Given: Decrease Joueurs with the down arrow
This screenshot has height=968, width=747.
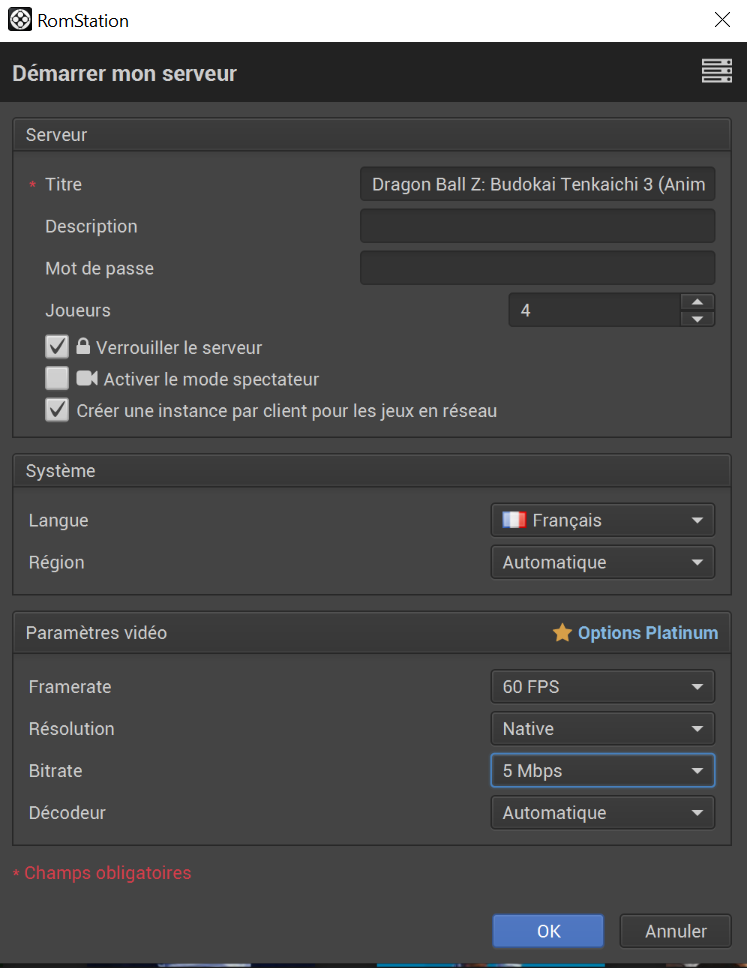Looking at the screenshot, I should click(x=698, y=319).
